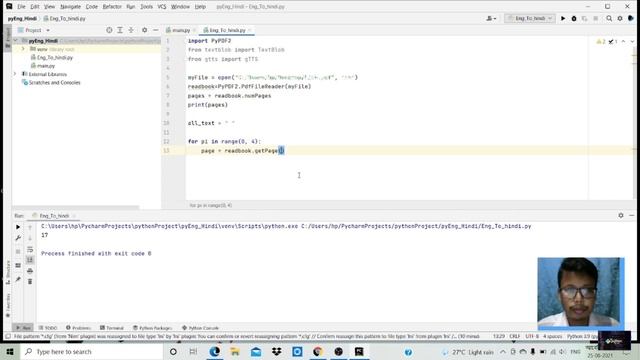Click line 13 in the code editor
The image size is (640, 360).
pyautogui.click(x=409, y=151)
